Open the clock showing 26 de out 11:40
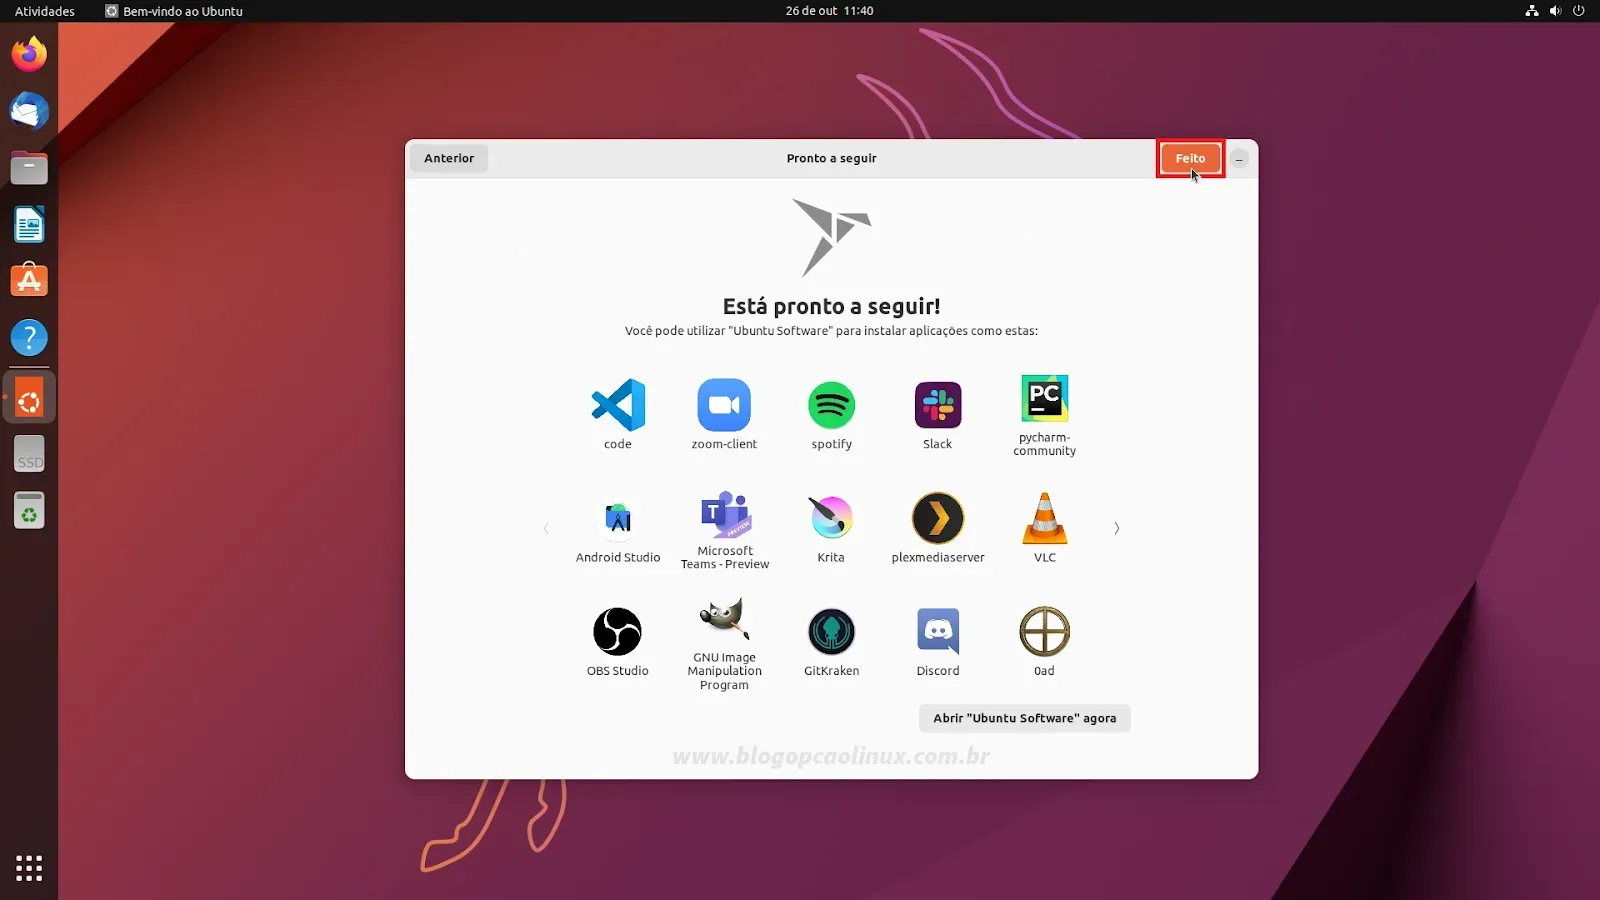 (829, 11)
